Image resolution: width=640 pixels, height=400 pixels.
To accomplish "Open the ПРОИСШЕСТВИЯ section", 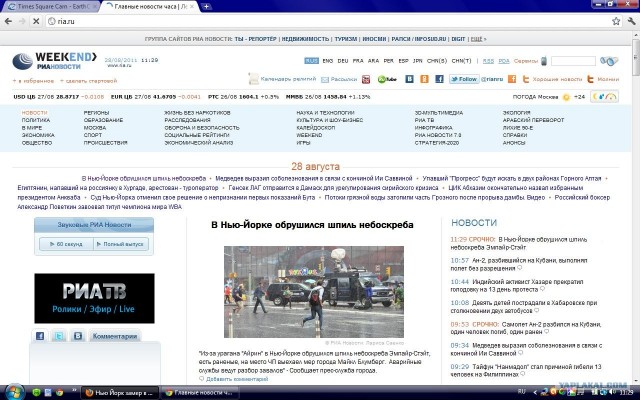I will click(105, 143).
